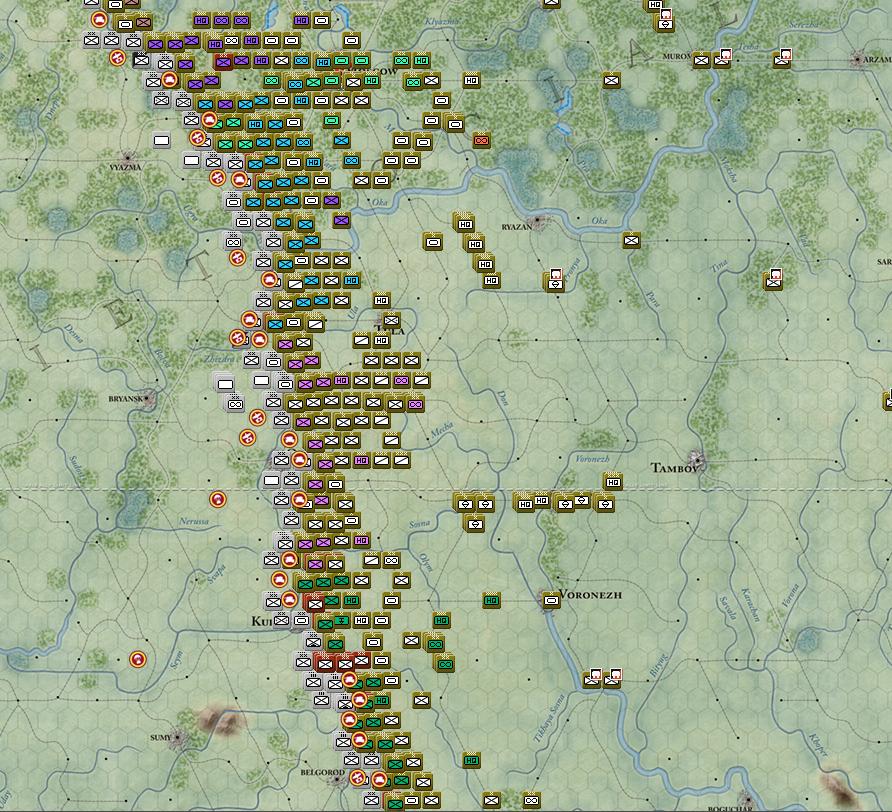The image size is (892, 812).
Task: Select the flagged airborne counter at the top edge
Action: tap(665, 22)
